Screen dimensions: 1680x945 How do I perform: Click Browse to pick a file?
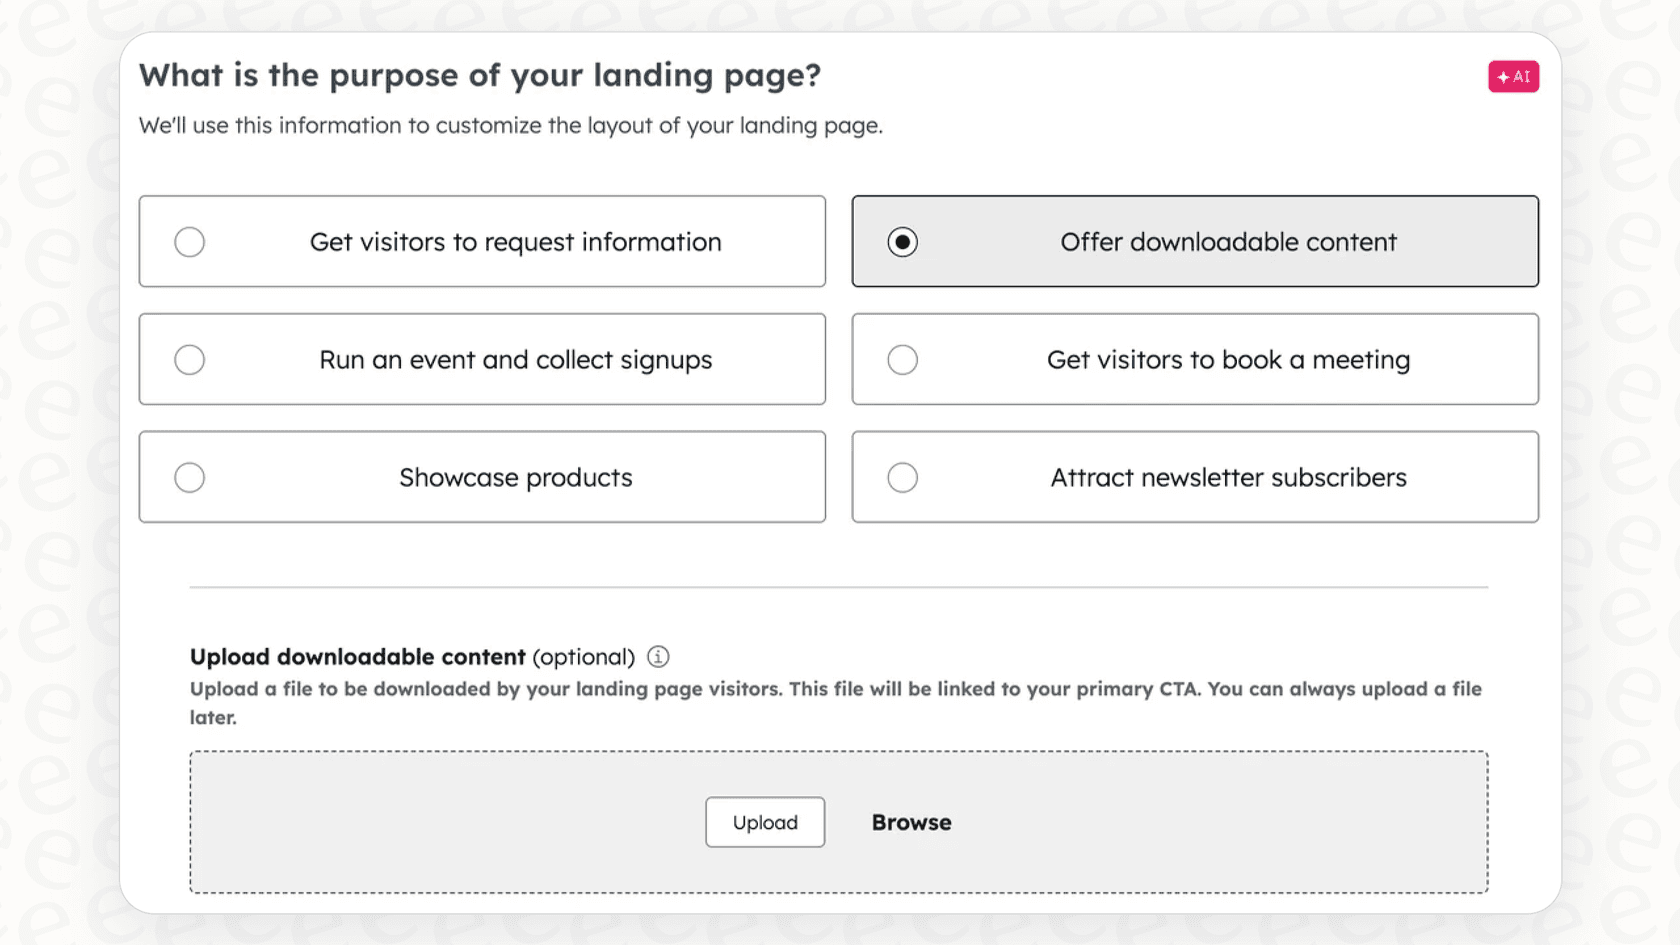pyautogui.click(x=910, y=822)
